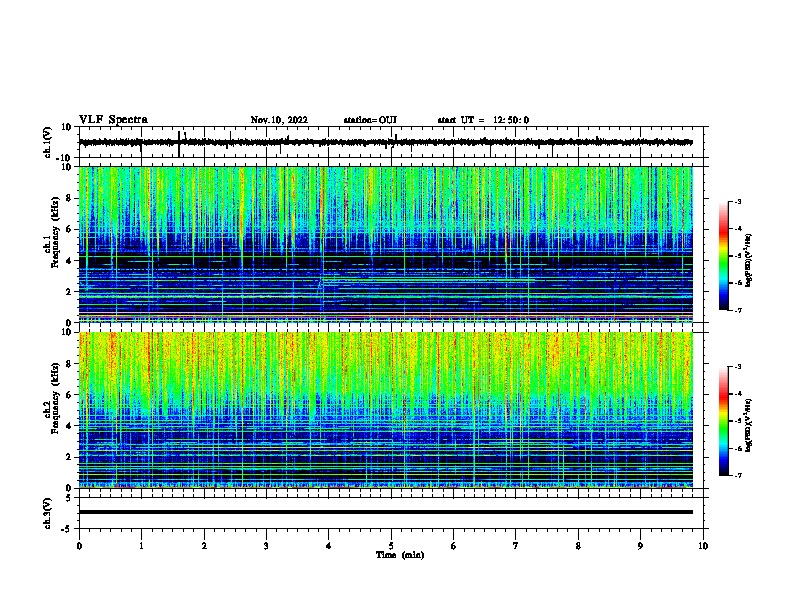Screen dimensions: 792x612
Task: Click time axis tick label "3"
Action: coord(266,546)
